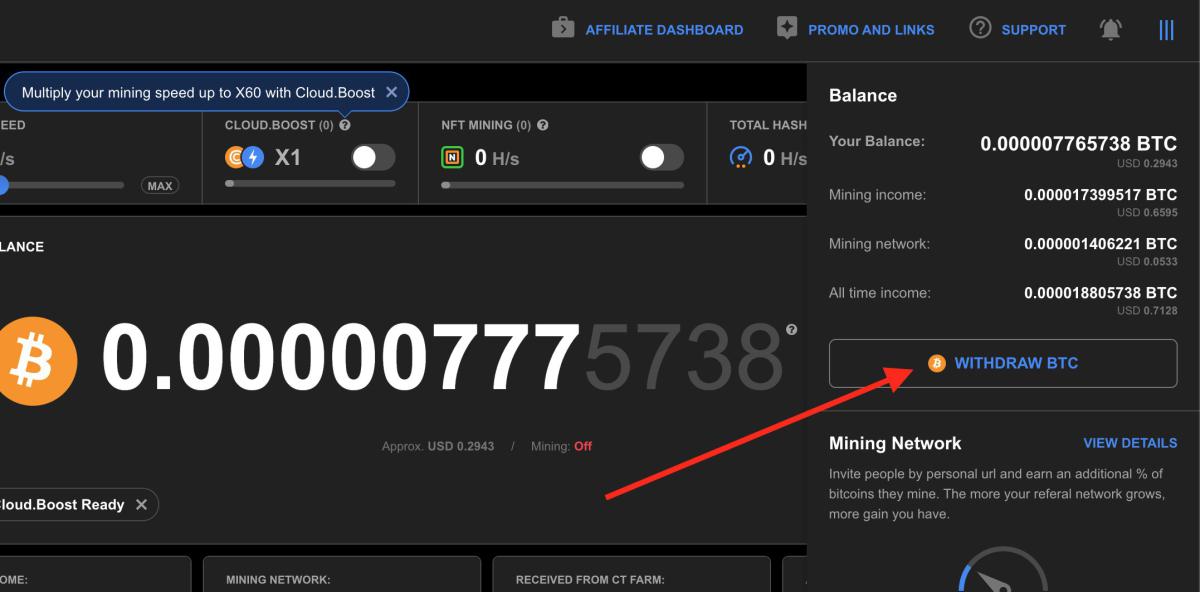
Task: Click the total hashrate speedometer icon
Action: [741, 157]
